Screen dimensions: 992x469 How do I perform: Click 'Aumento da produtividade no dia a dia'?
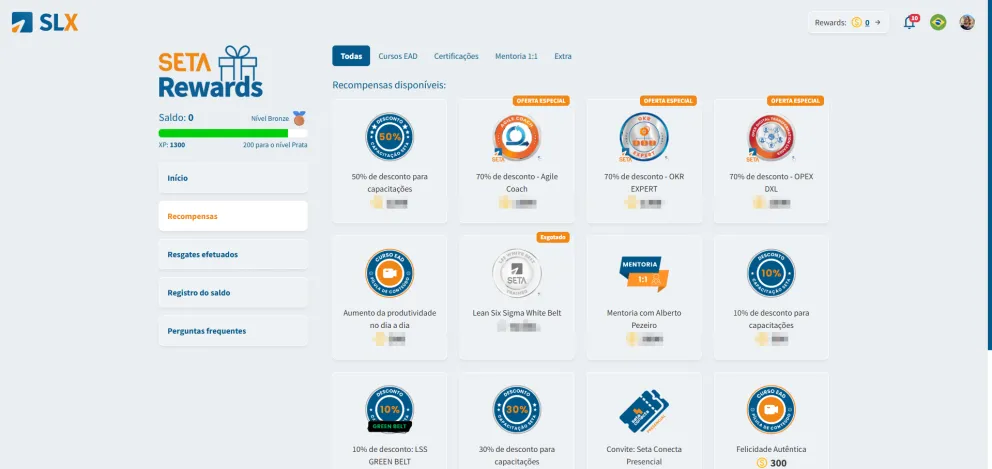point(389,319)
